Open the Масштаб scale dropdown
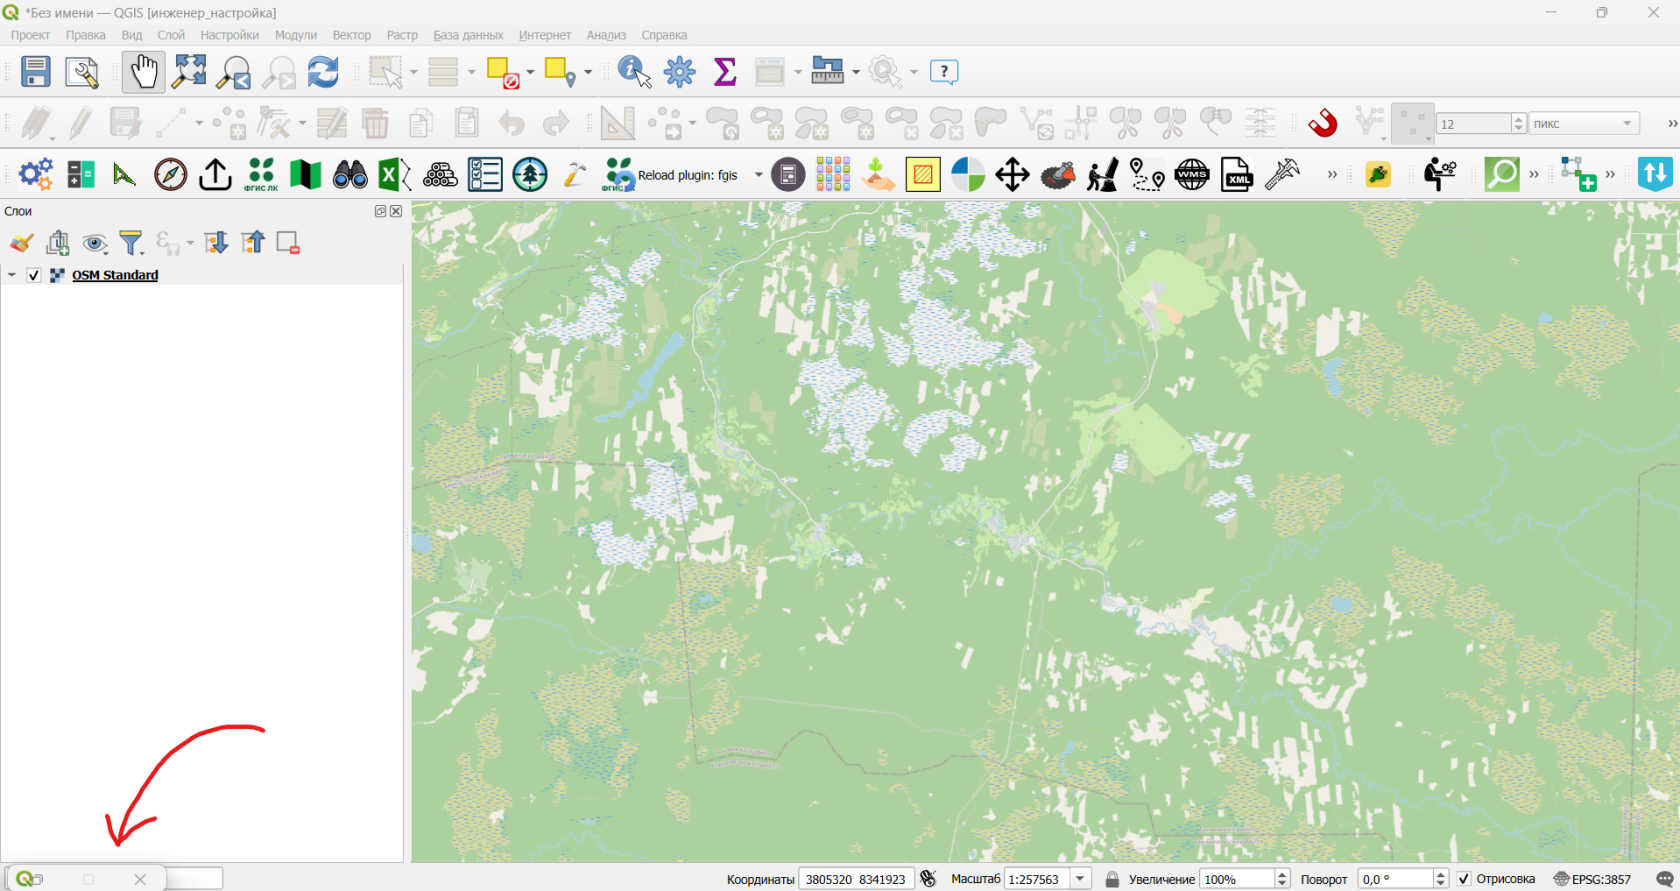The width and height of the screenshot is (1680, 891). click(1080, 879)
